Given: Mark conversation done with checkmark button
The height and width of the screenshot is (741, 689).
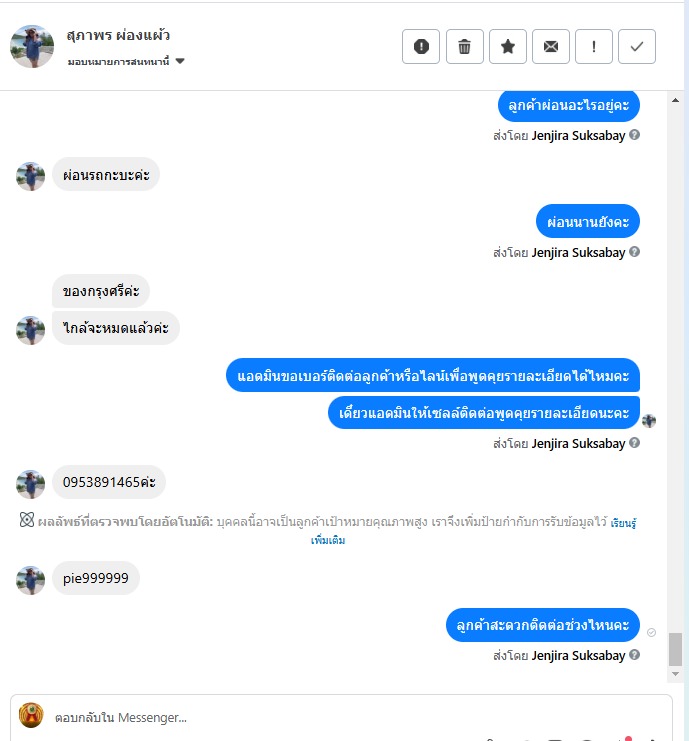Looking at the screenshot, I should [637, 46].
